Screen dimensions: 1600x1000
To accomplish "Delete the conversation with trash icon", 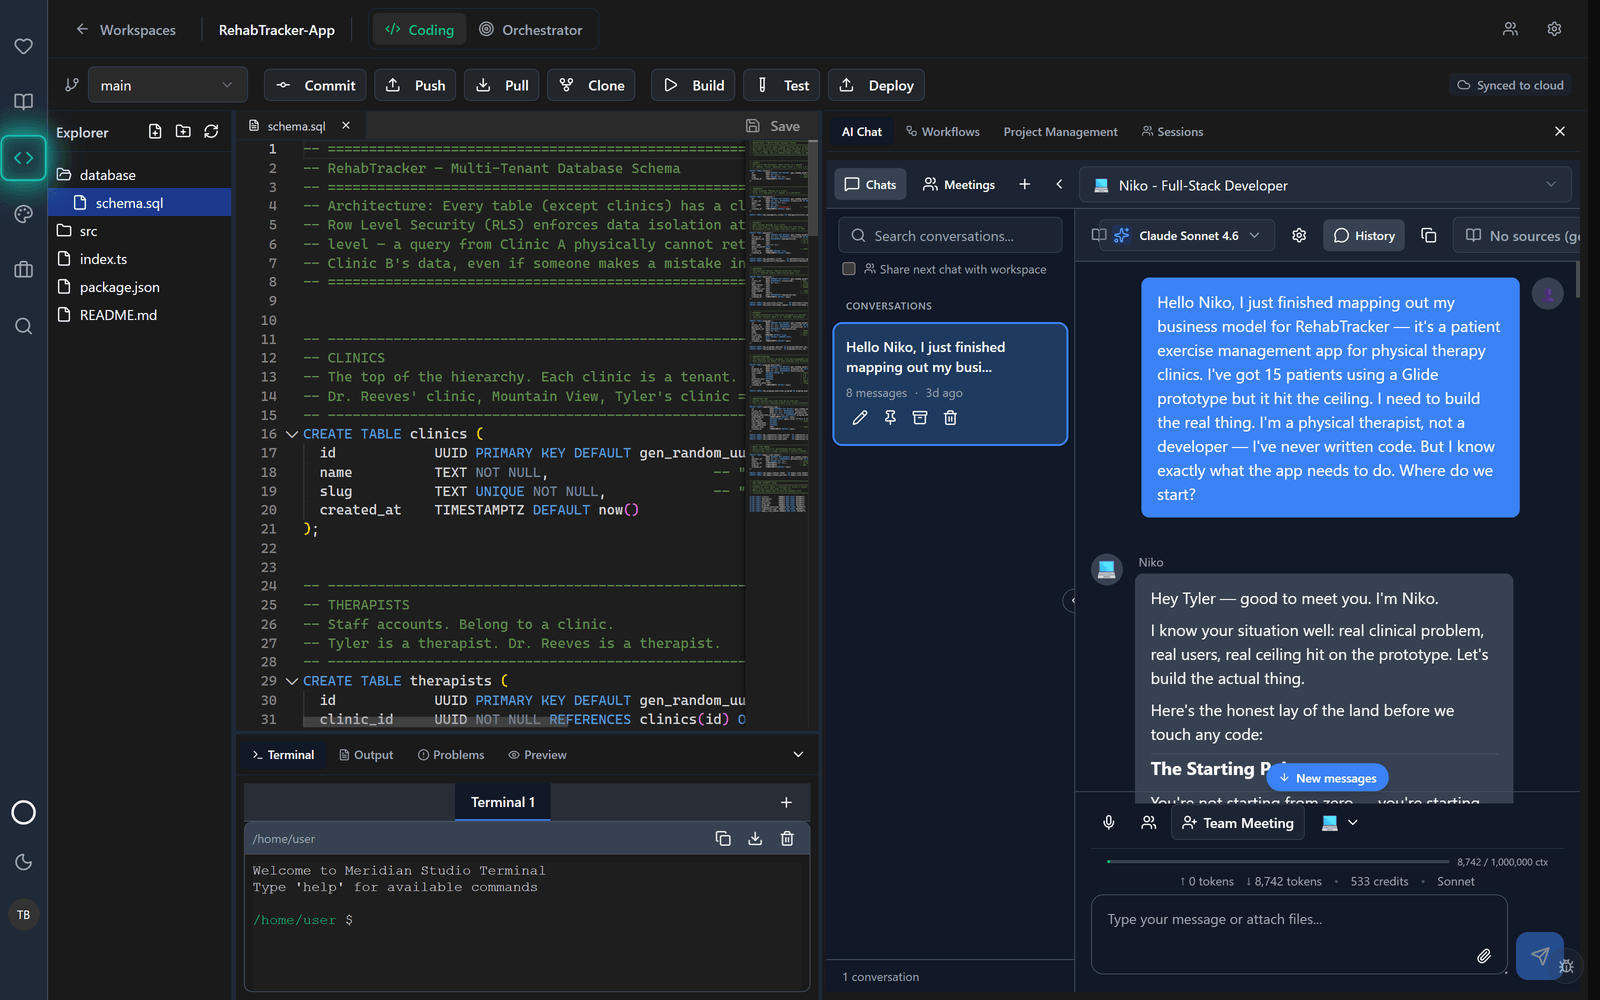I will point(950,418).
